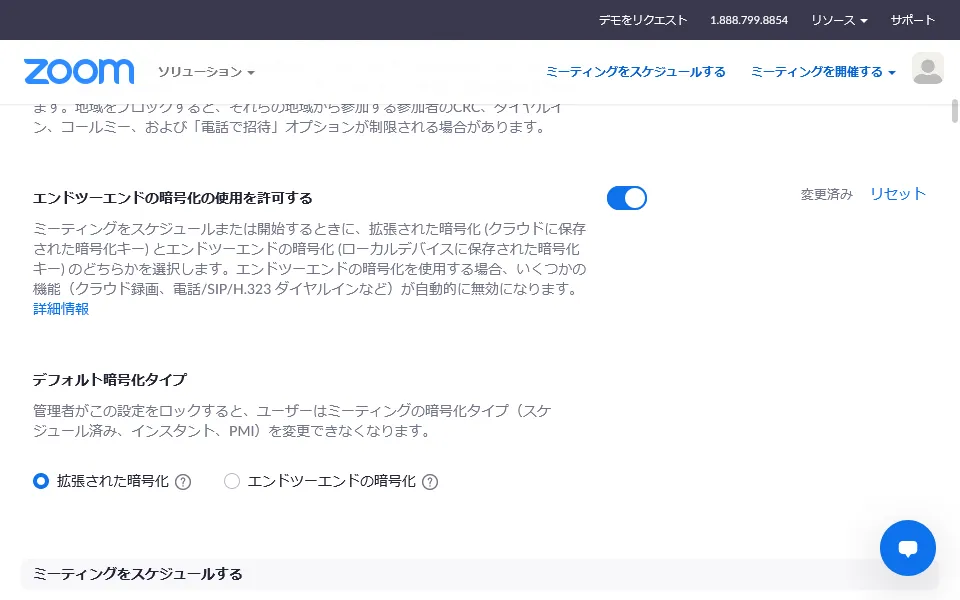Click the Zoom logo
Image resolution: width=960 pixels, height=600 pixels.
(x=79, y=72)
